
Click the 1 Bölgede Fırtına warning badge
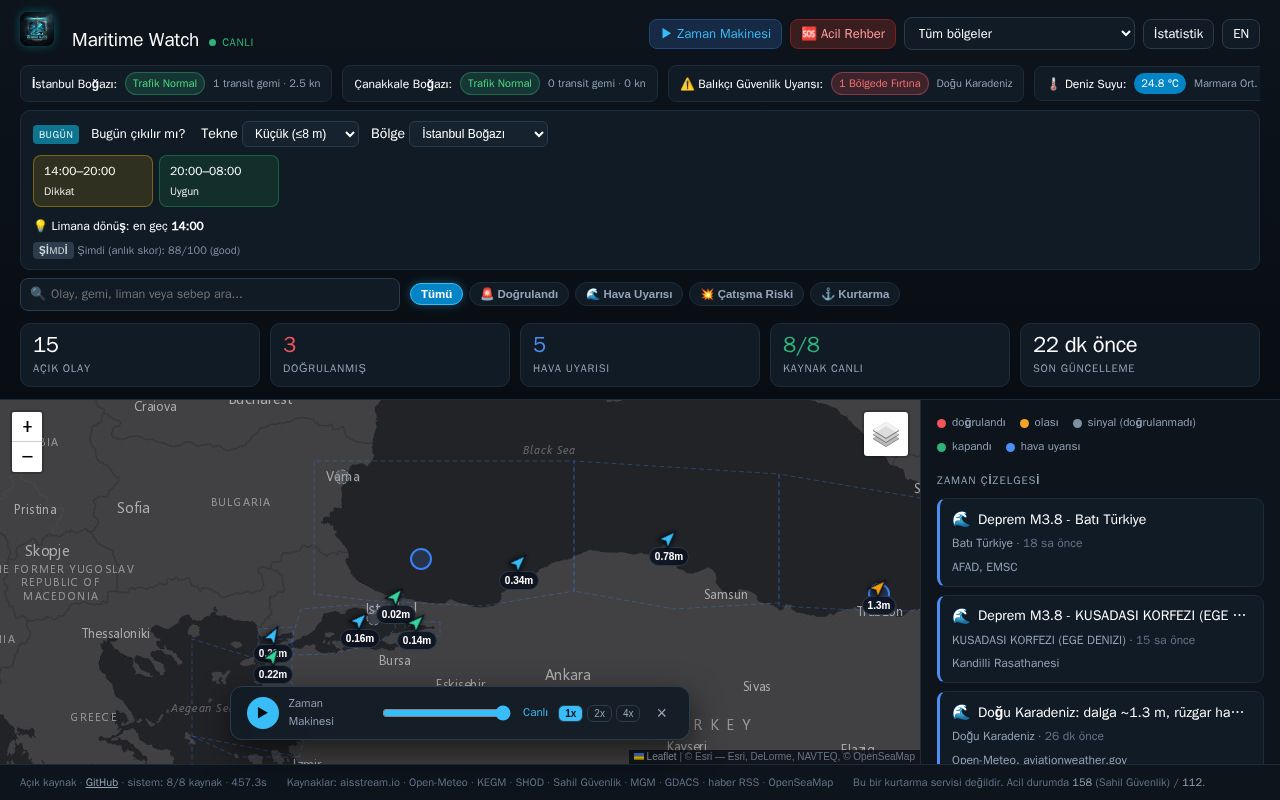(x=880, y=83)
